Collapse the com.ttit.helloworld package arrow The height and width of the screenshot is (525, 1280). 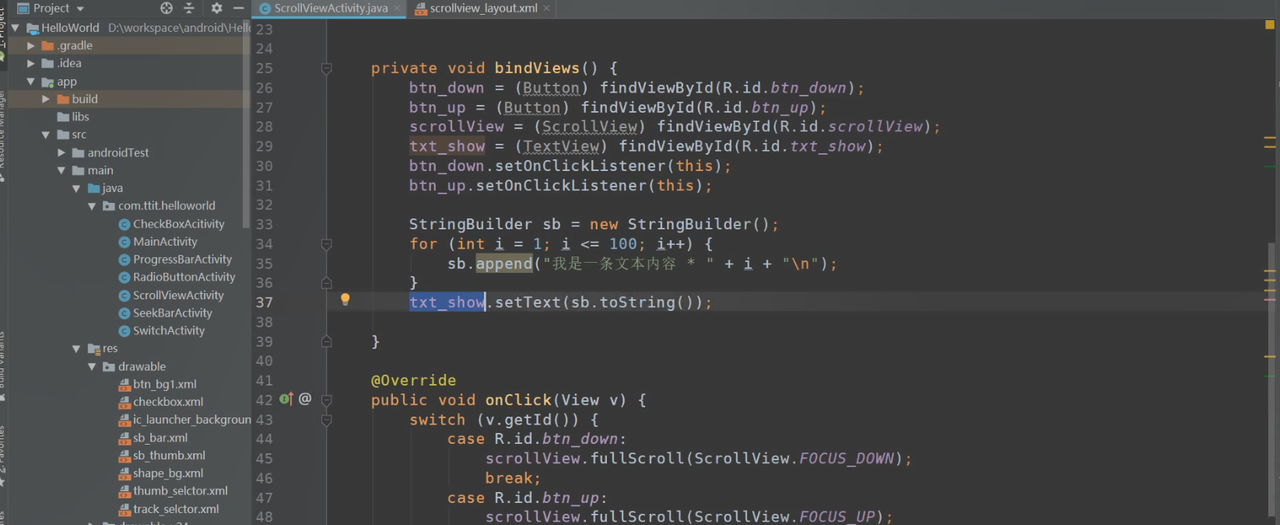point(92,206)
